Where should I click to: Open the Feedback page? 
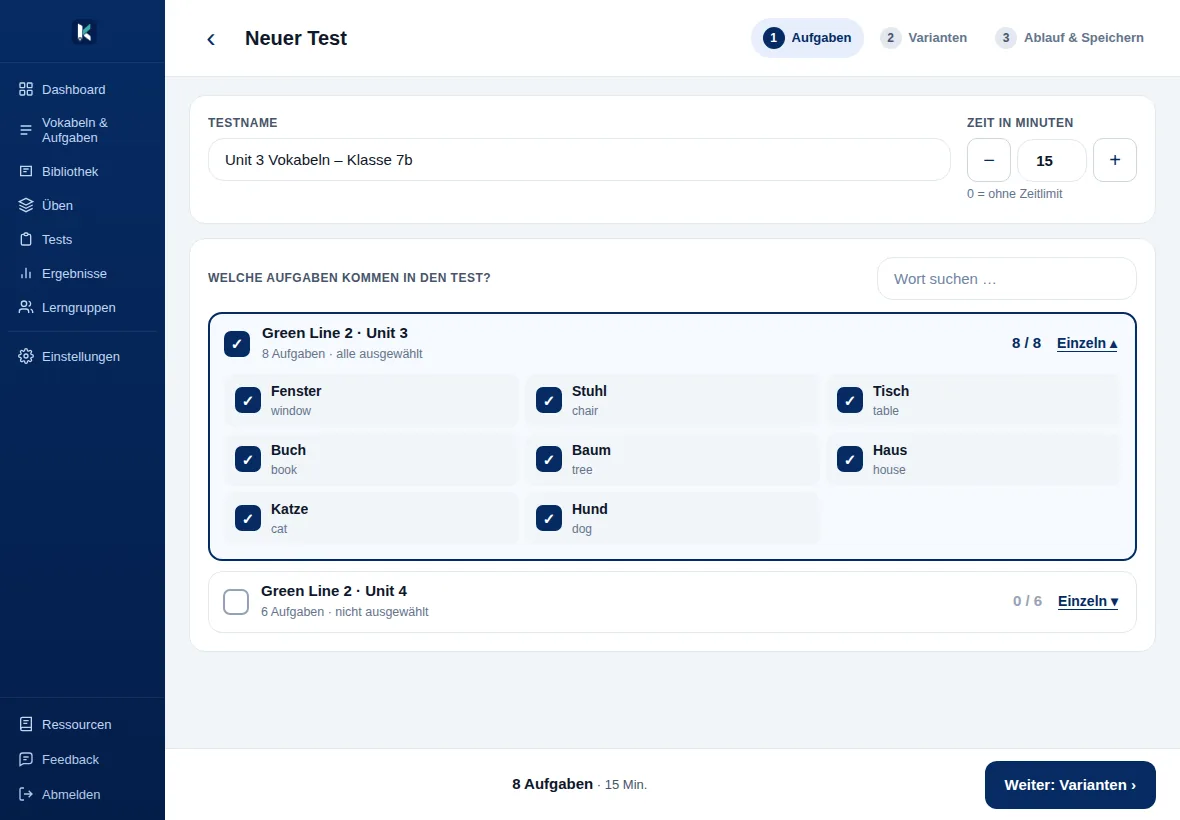pos(82,759)
